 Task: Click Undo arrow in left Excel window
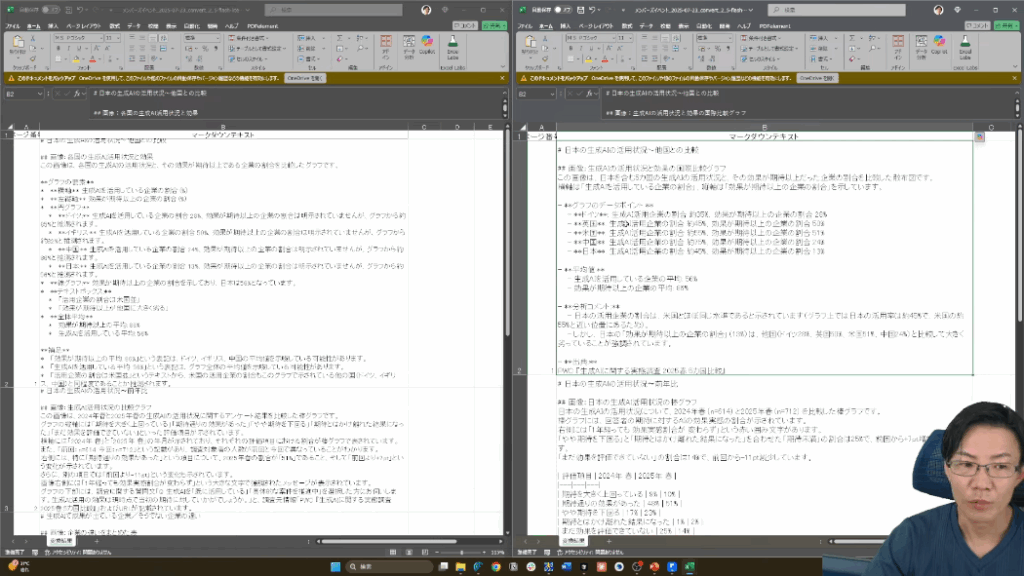pyautogui.click(x=80, y=10)
